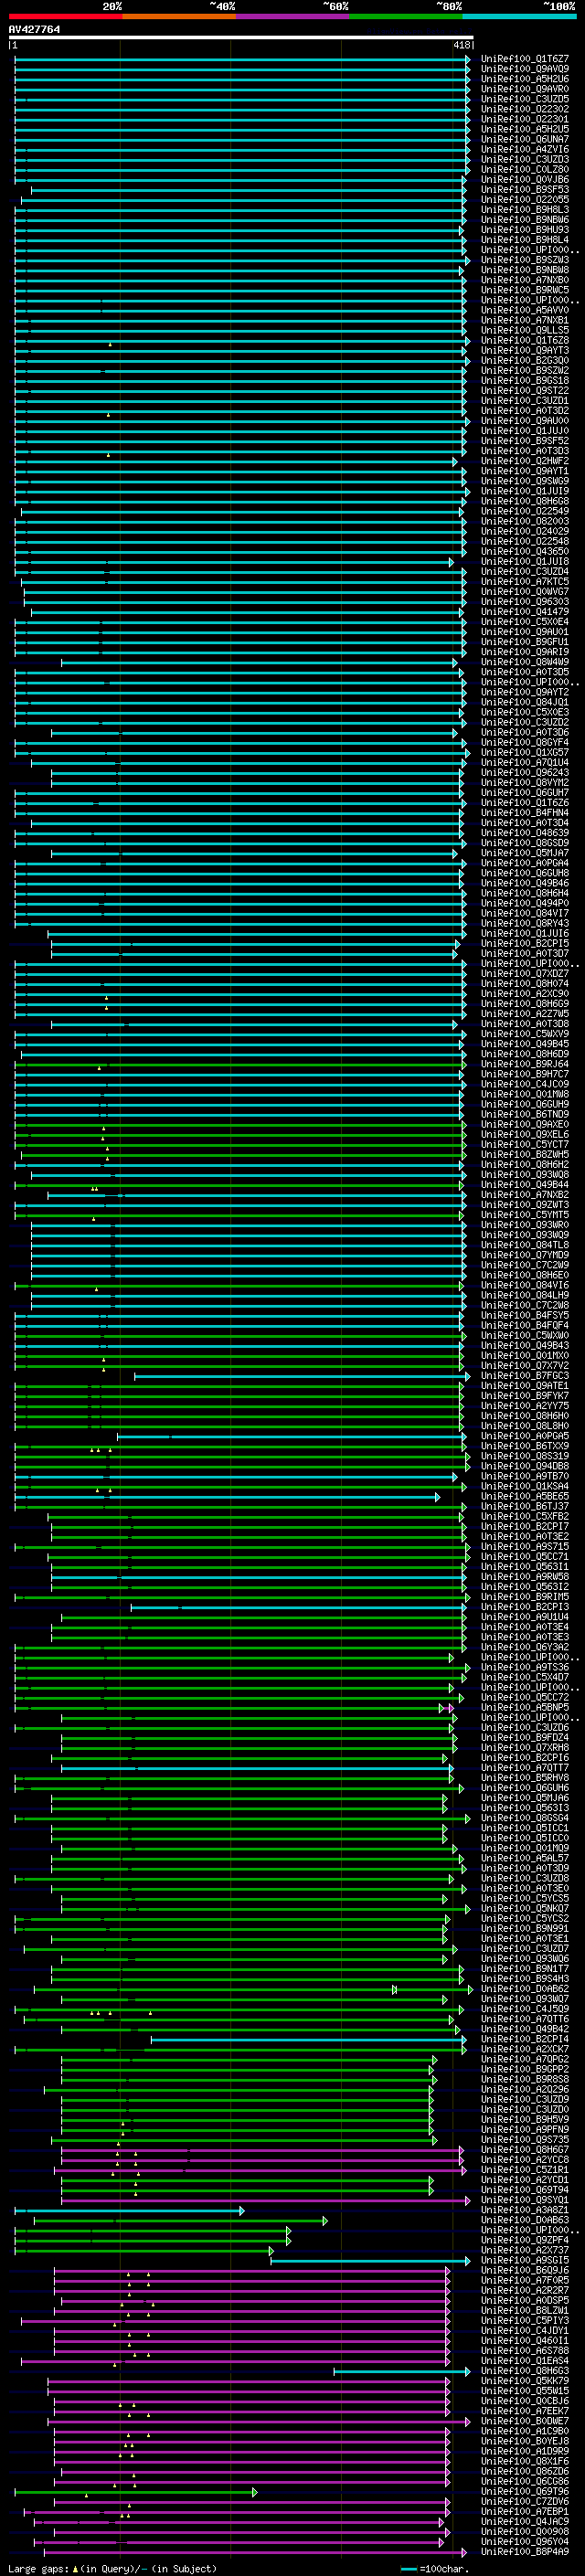Select hit label UniRef100_A5AVV0
Viewport: 585px width, 2576px height.
(x=524, y=310)
